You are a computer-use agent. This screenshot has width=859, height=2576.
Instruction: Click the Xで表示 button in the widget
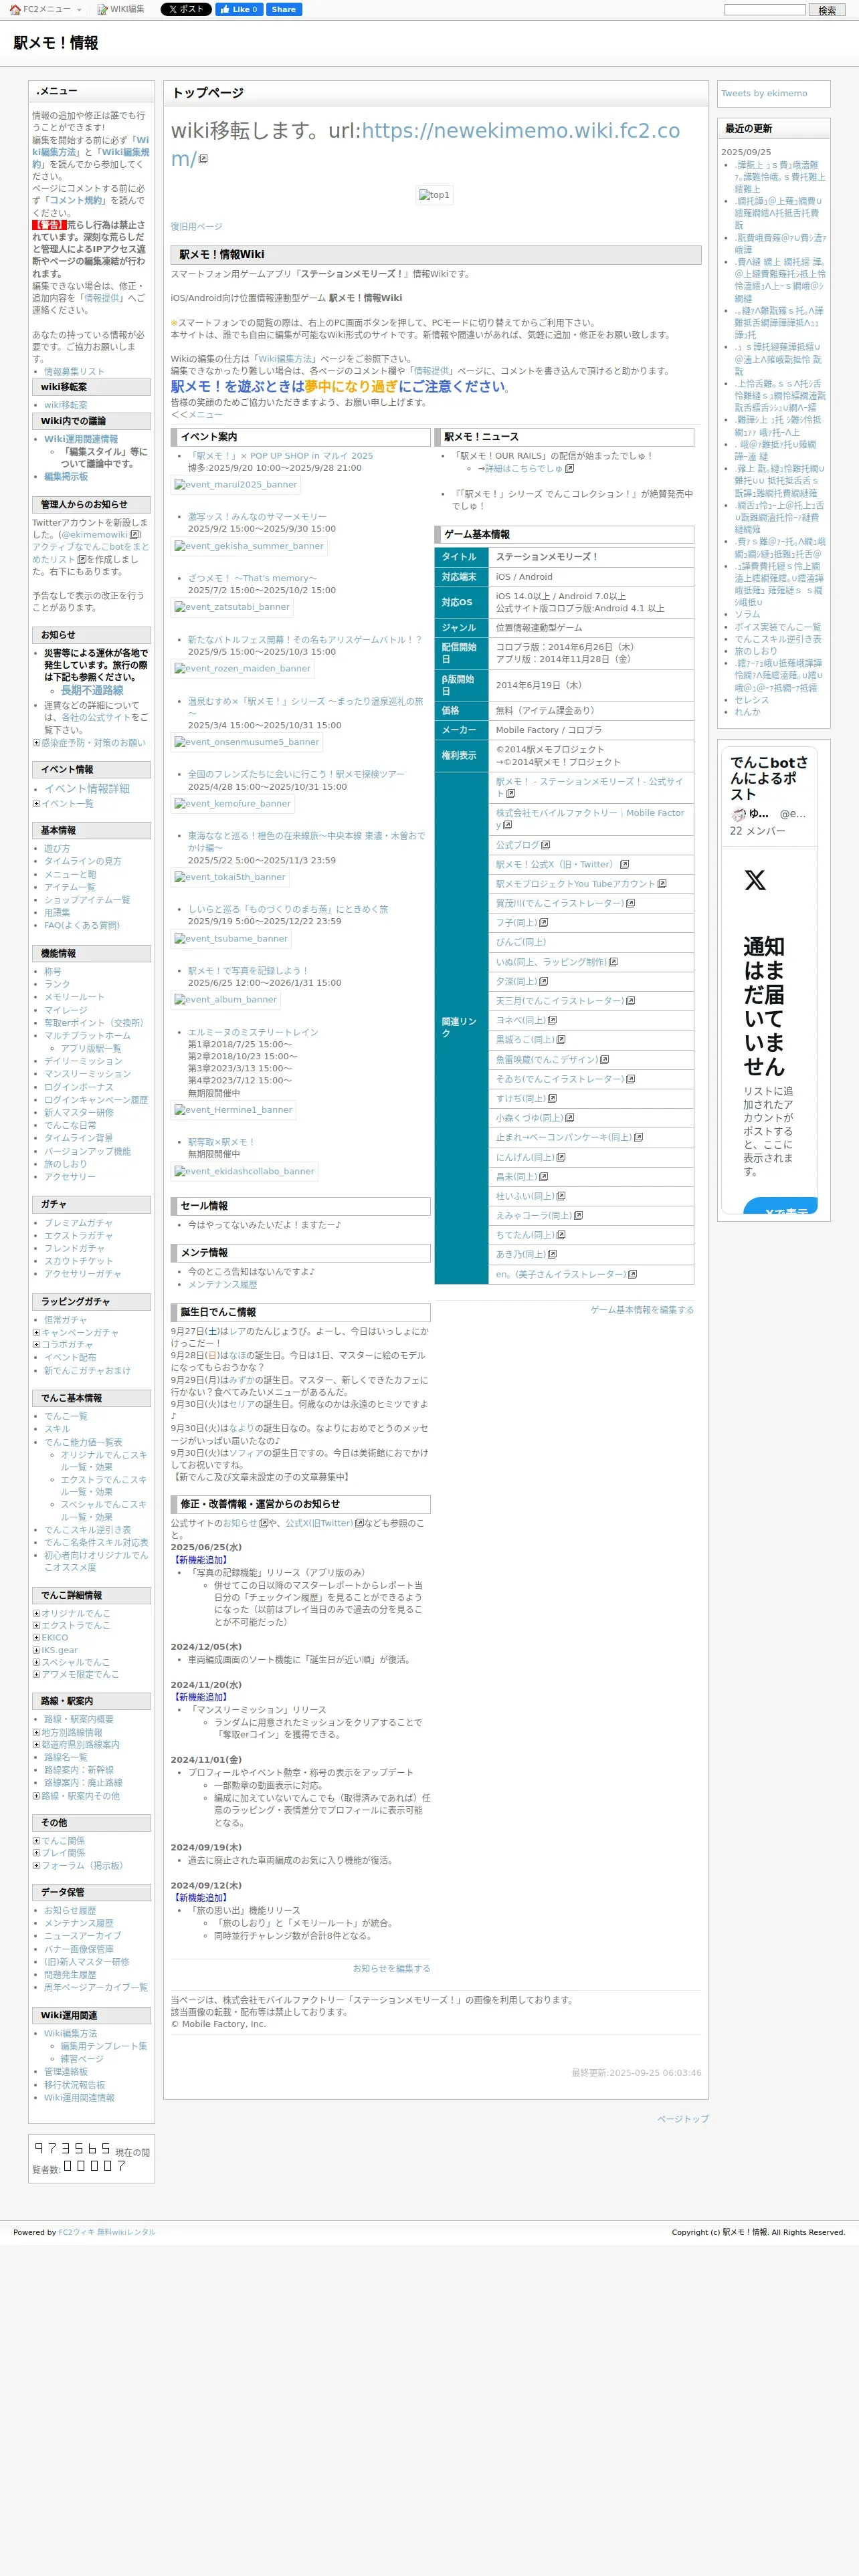(x=781, y=1207)
